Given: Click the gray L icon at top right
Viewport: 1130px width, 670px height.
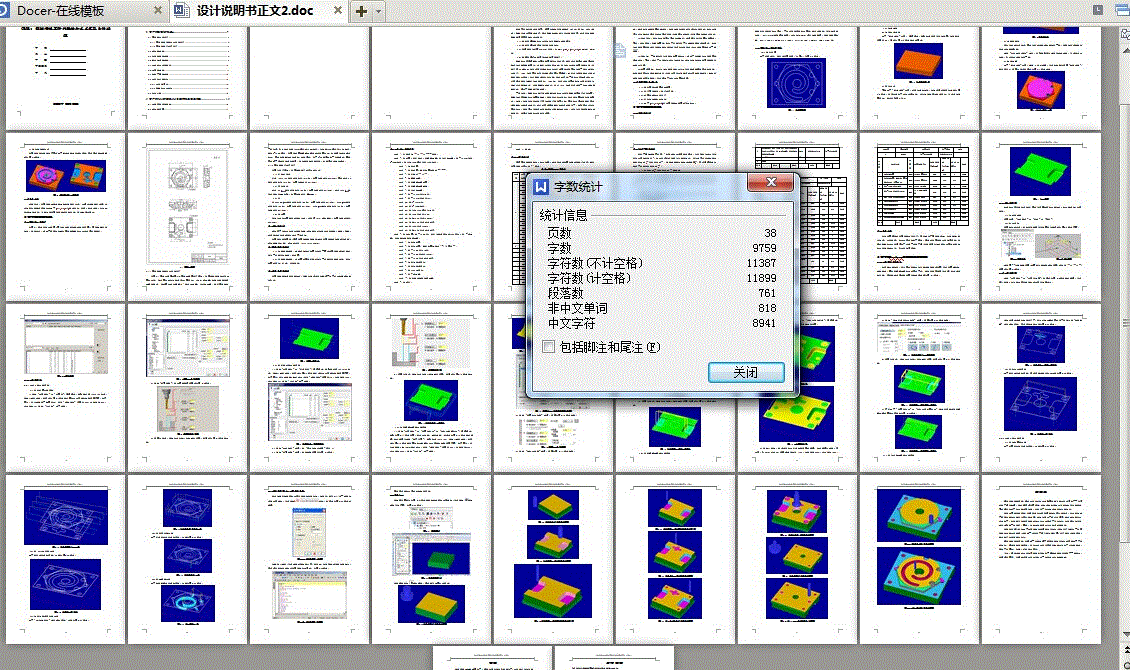Looking at the screenshot, I should coord(1098,10).
